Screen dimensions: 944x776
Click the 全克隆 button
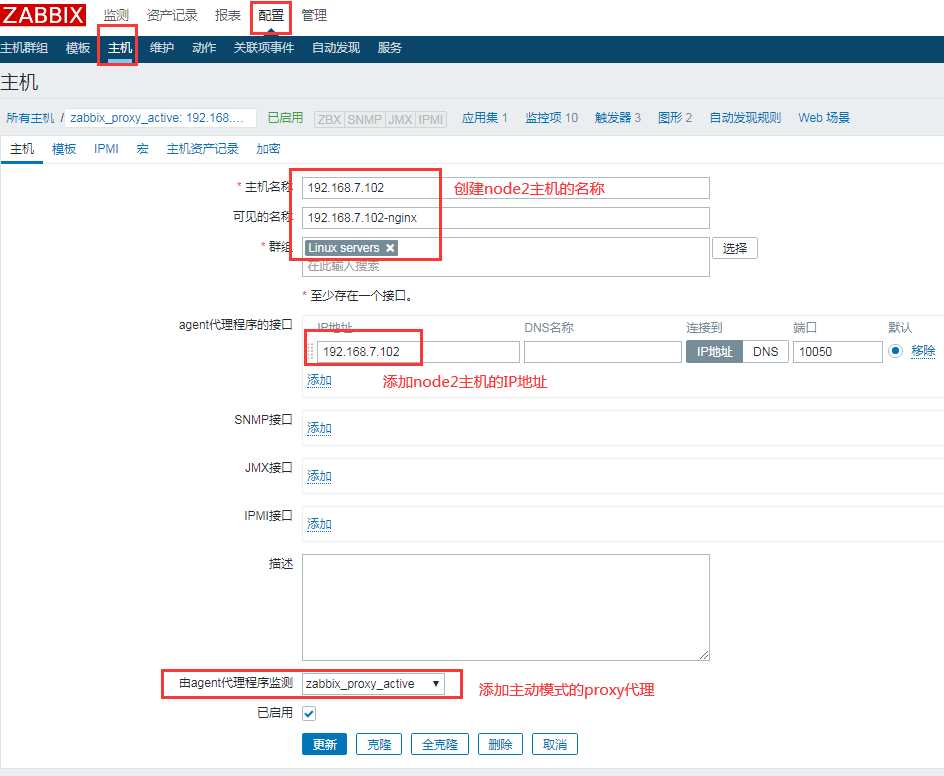click(440, 744)
